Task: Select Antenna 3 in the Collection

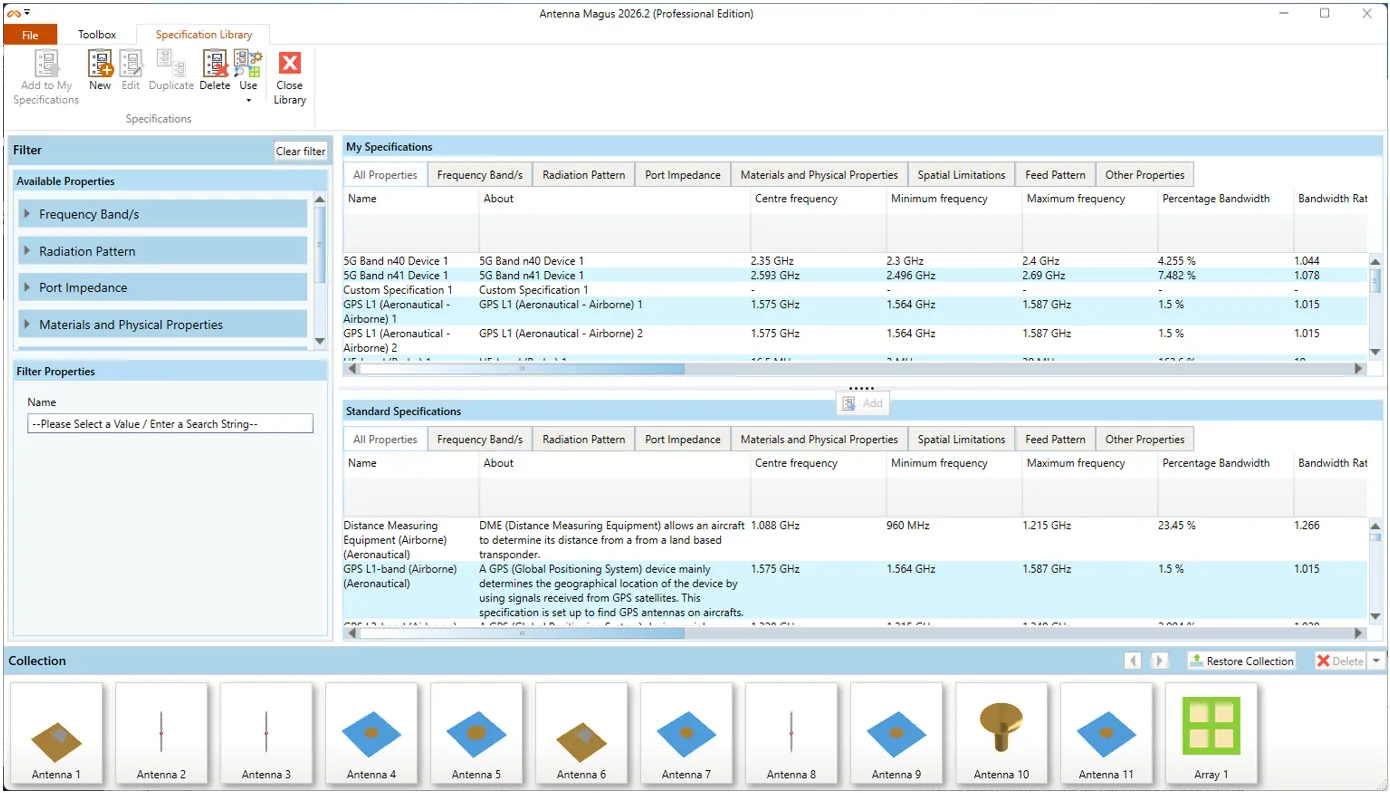Action: tap(266, 733)
